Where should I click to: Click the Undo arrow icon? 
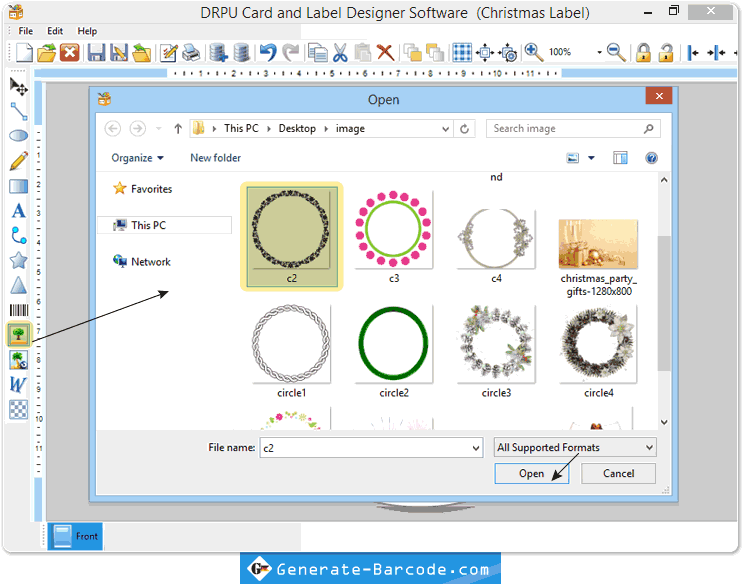268,52
